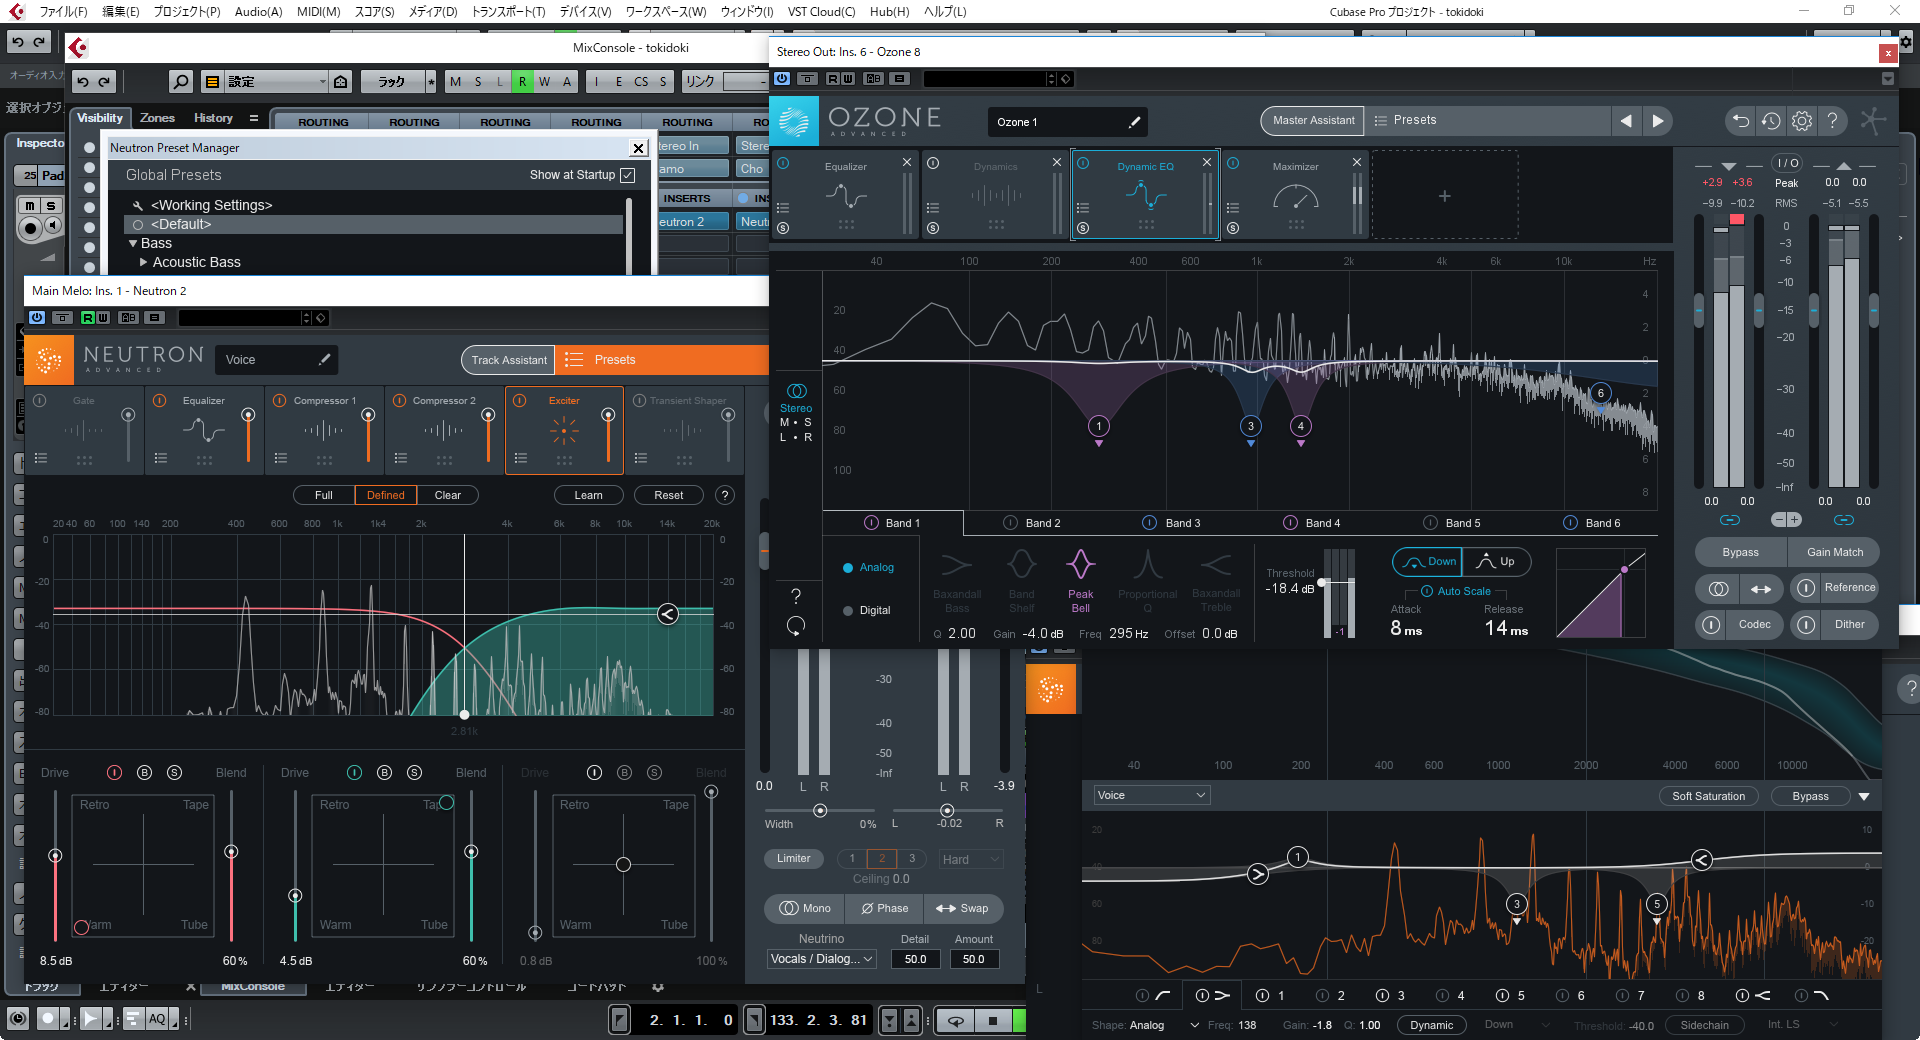The image size is (1920, 1040).
Task: Click Master Assistant button
Action: pos(1313,120)
